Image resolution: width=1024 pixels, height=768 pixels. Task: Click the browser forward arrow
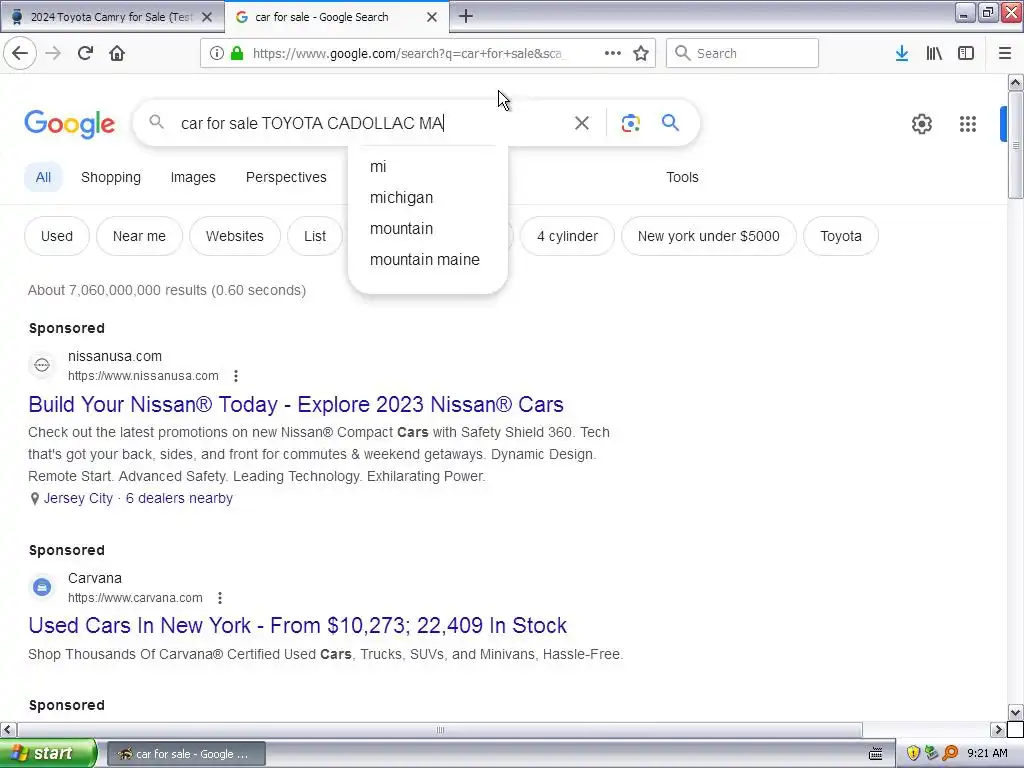point(53,53)
